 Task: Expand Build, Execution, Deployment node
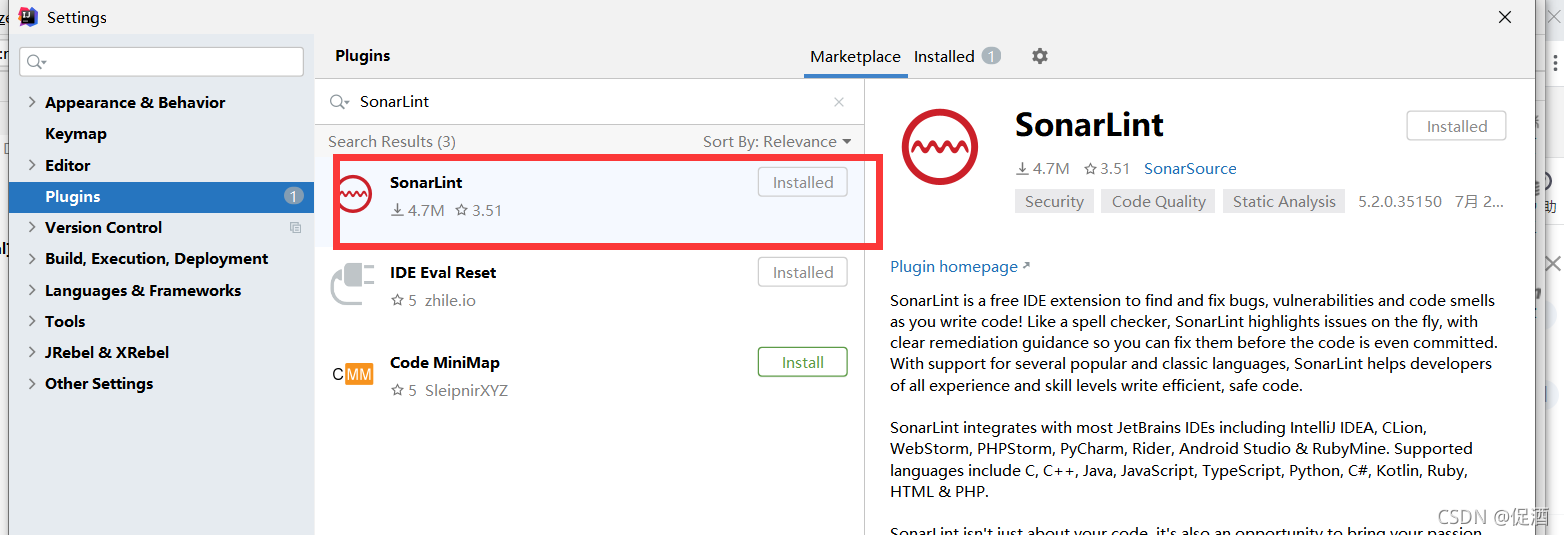click(32, 258)
